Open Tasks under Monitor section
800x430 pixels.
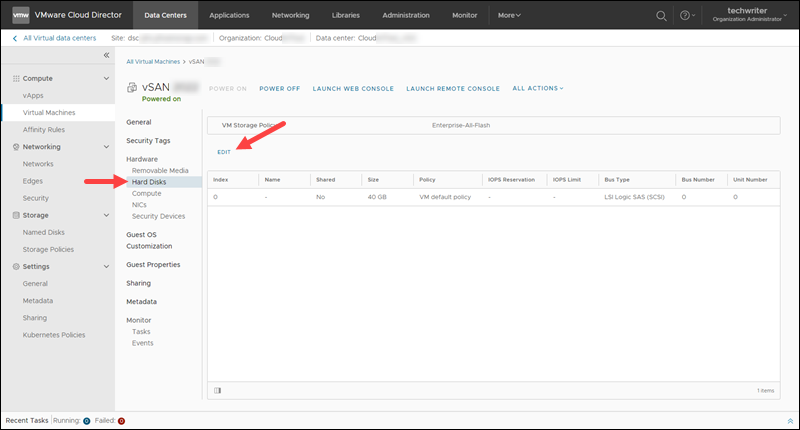point(141,332)
